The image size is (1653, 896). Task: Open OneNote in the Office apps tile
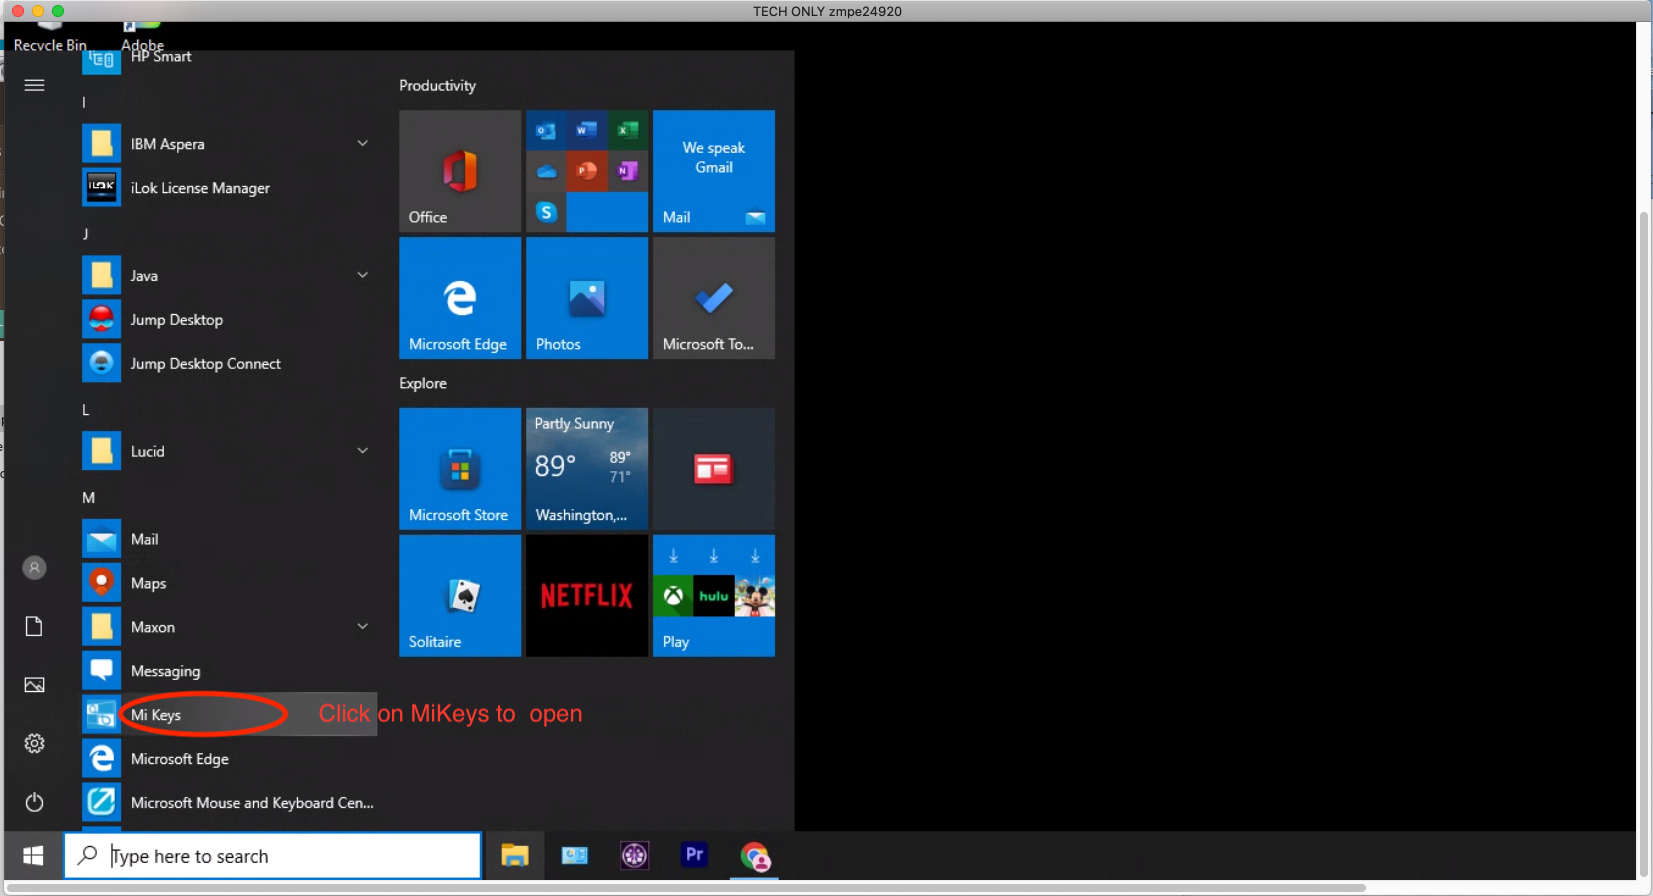(628, 171)
